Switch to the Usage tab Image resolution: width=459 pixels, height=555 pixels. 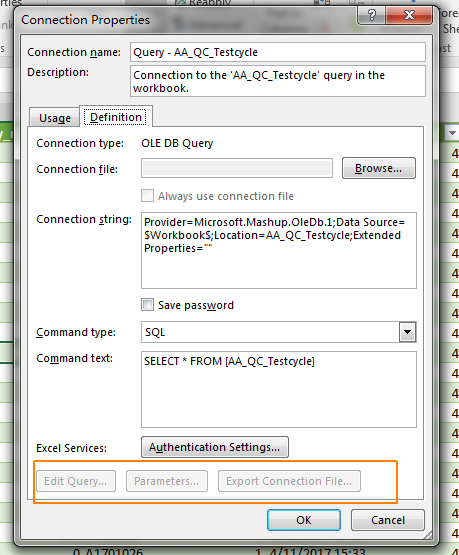coord(54,118)
